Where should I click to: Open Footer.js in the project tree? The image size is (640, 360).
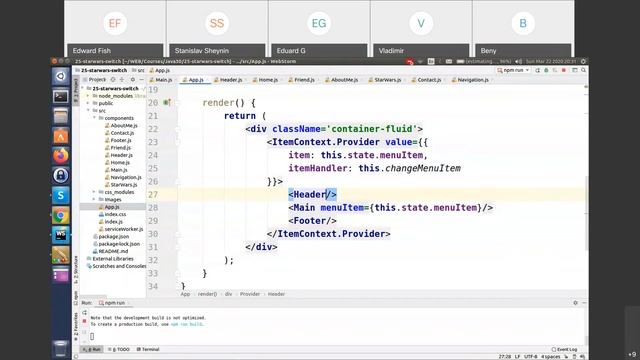click(x=121, y=140)
